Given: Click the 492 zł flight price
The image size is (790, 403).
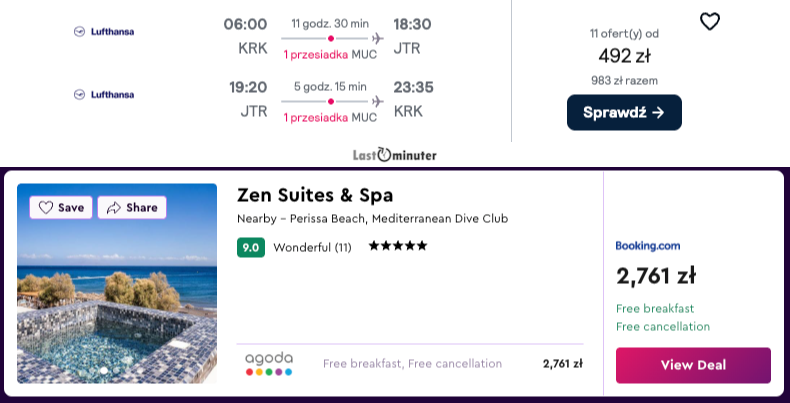Looking at the screenshot, I should click(624, 56).
